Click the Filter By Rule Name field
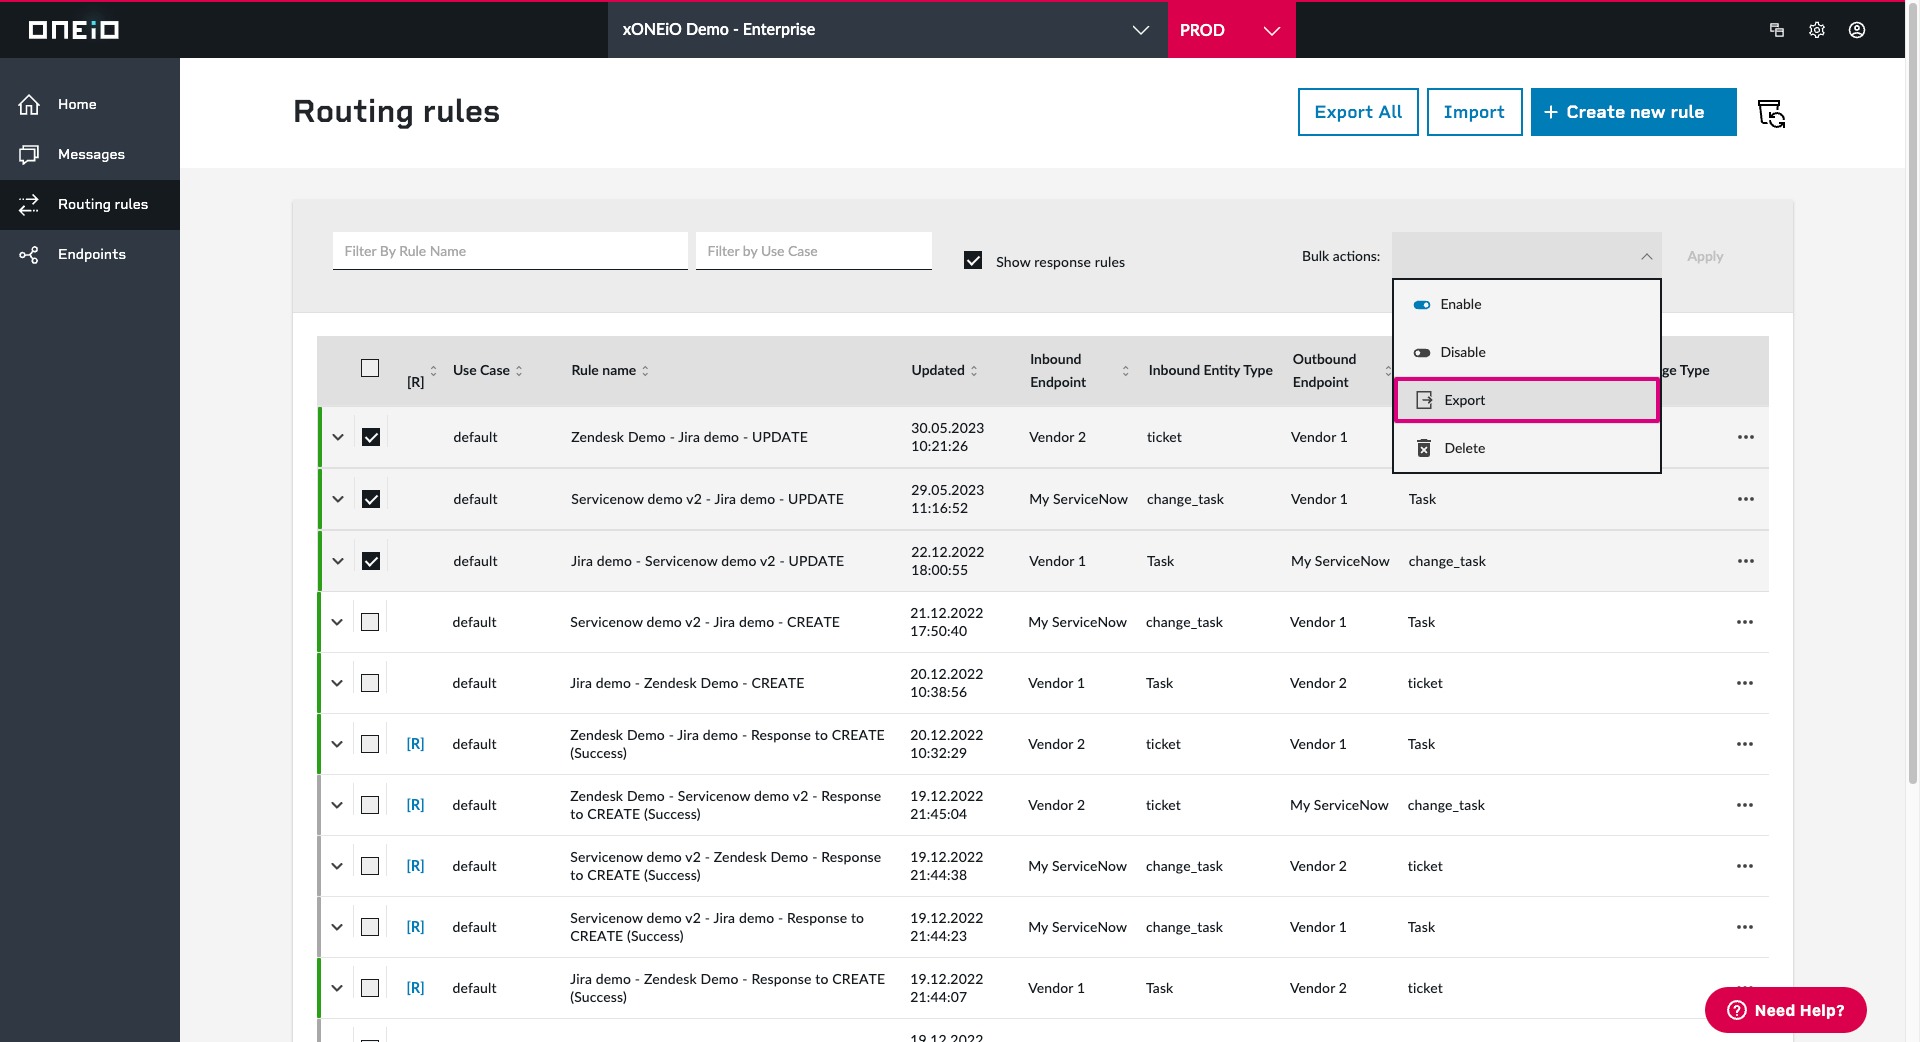The width and height of the screenshot is (1920, 1042). pyautogui.click(x=509, y=251)
